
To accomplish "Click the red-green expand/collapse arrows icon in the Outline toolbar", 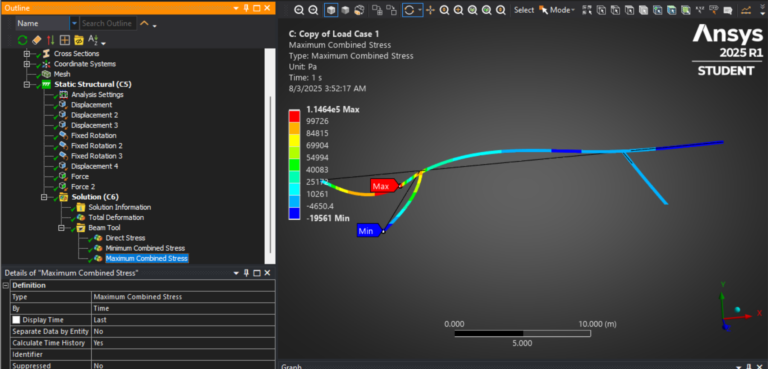I will tap(50, 40).
